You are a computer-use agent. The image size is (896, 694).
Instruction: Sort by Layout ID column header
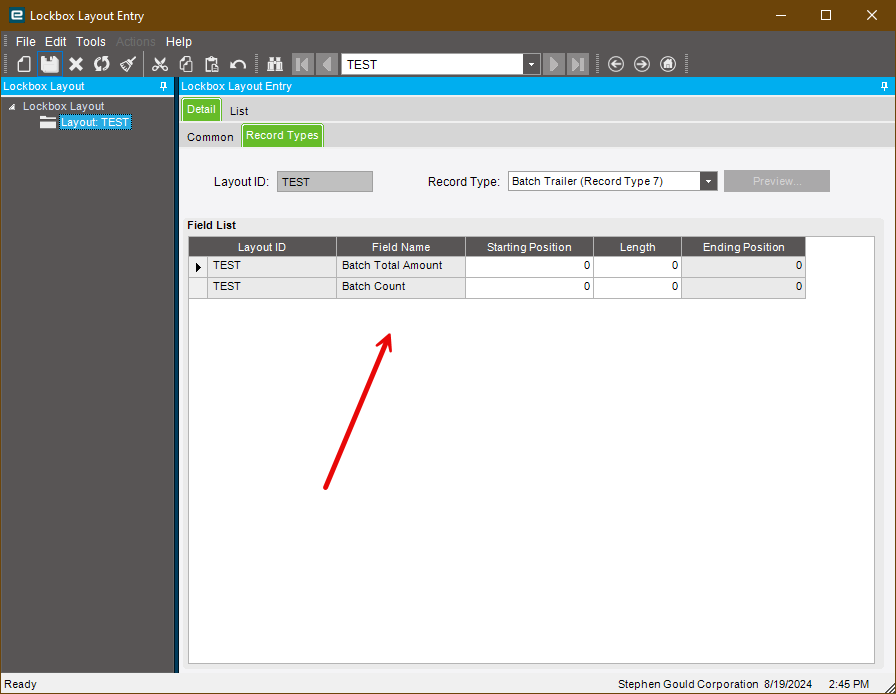[262, 247]
